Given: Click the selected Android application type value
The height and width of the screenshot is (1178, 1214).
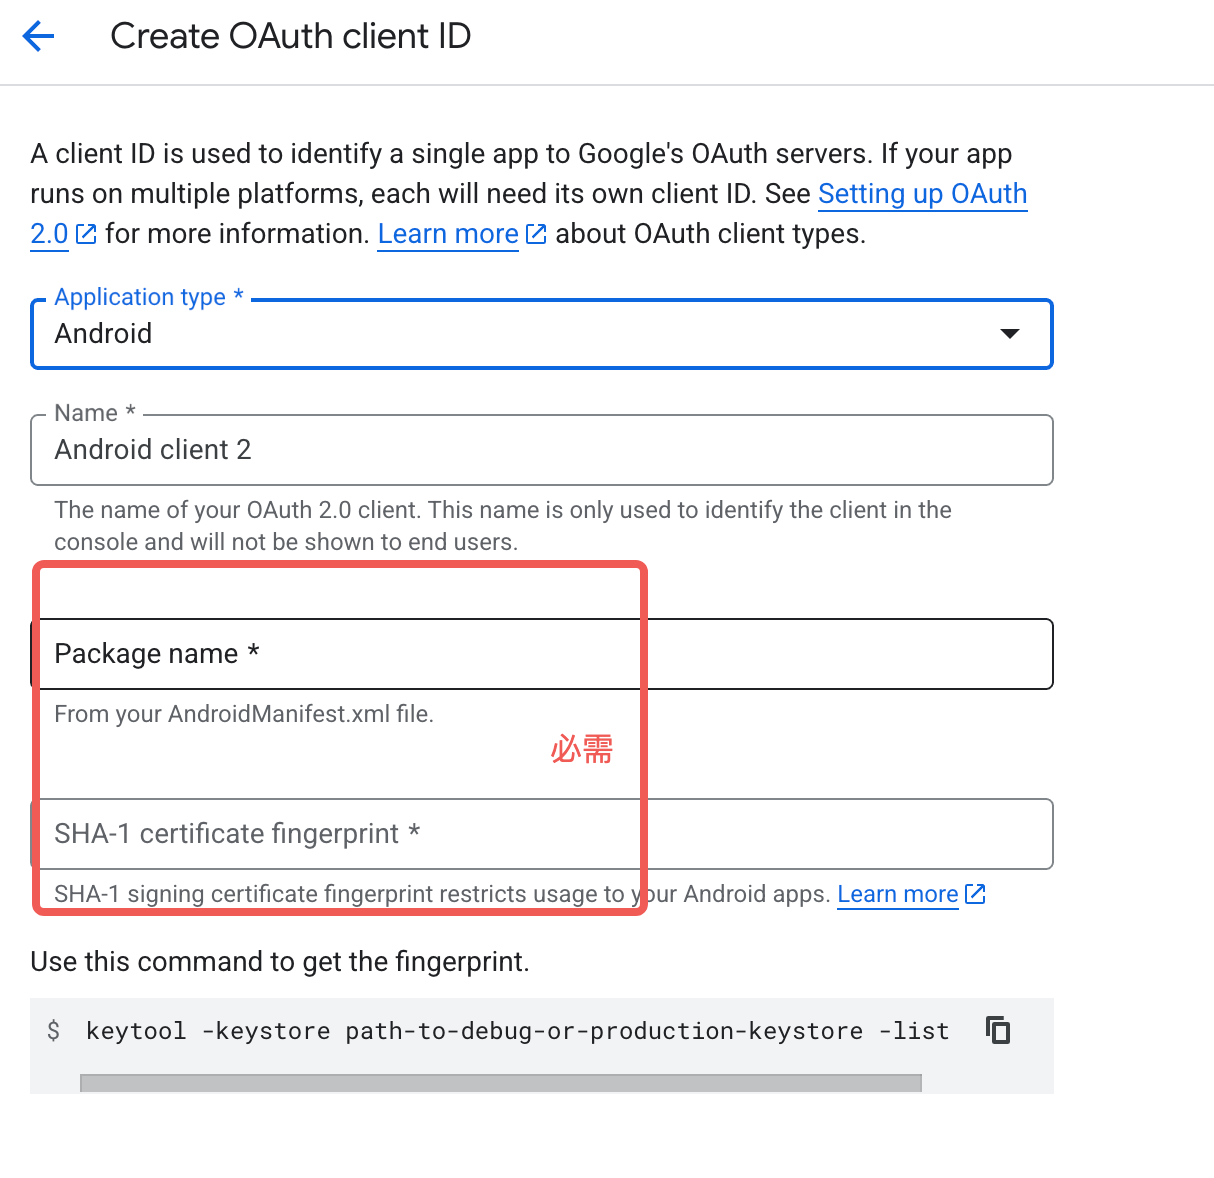Looking at the screenshot, I should pos(104,334).
